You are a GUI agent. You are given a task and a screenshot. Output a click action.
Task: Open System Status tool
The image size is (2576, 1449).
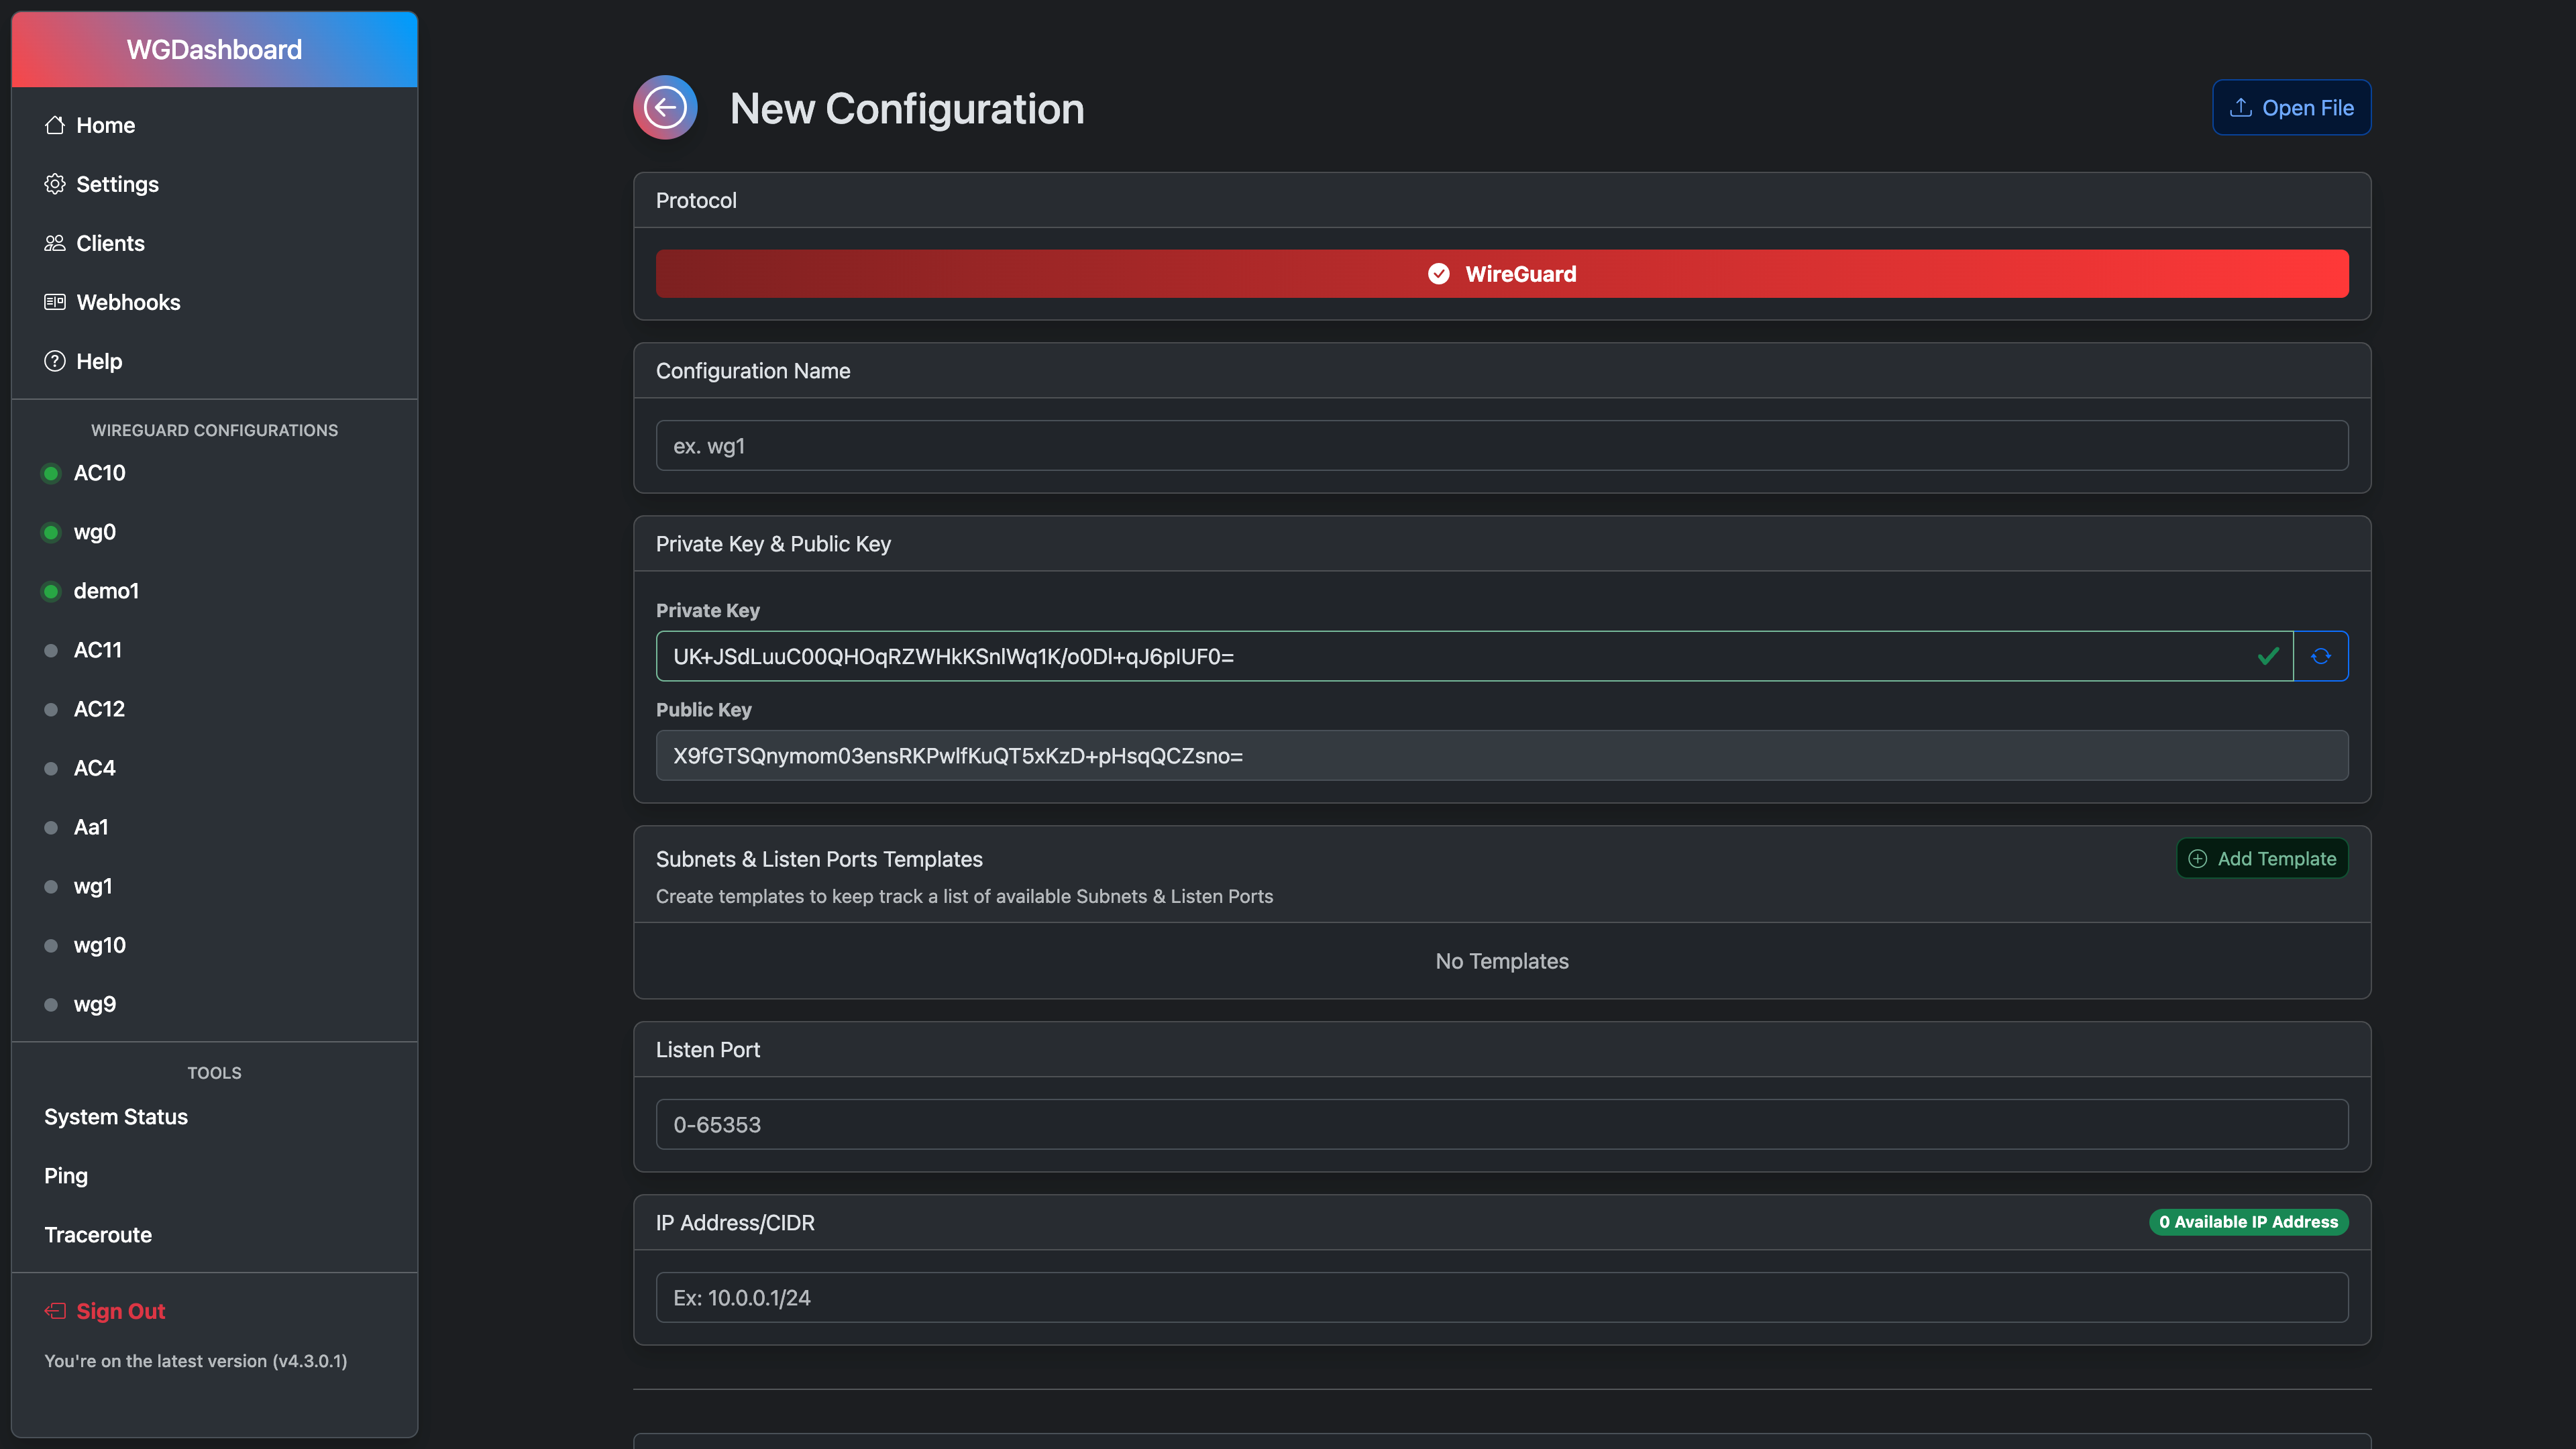(x=116, y=1117)
